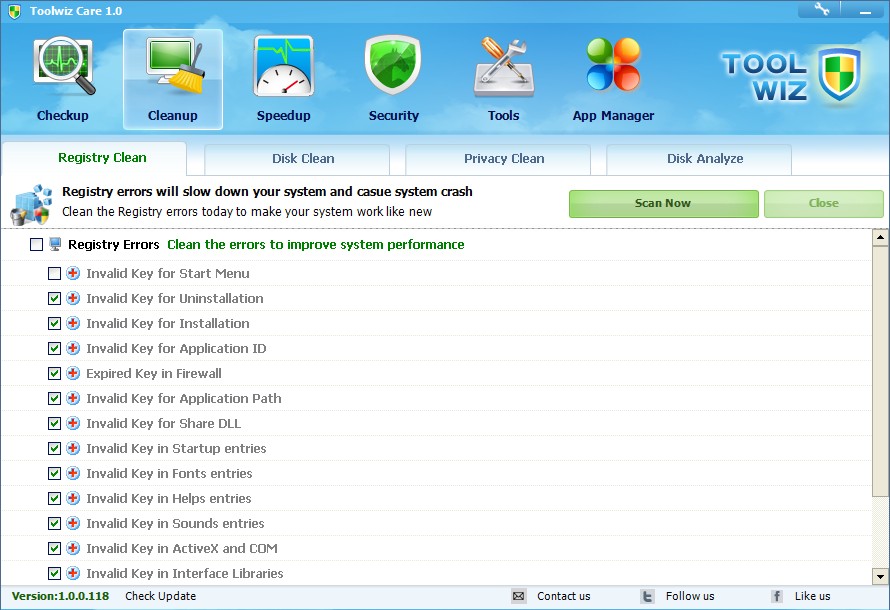
Task: Click the wrench settings icon in title bar
Action: click(821, 9)
